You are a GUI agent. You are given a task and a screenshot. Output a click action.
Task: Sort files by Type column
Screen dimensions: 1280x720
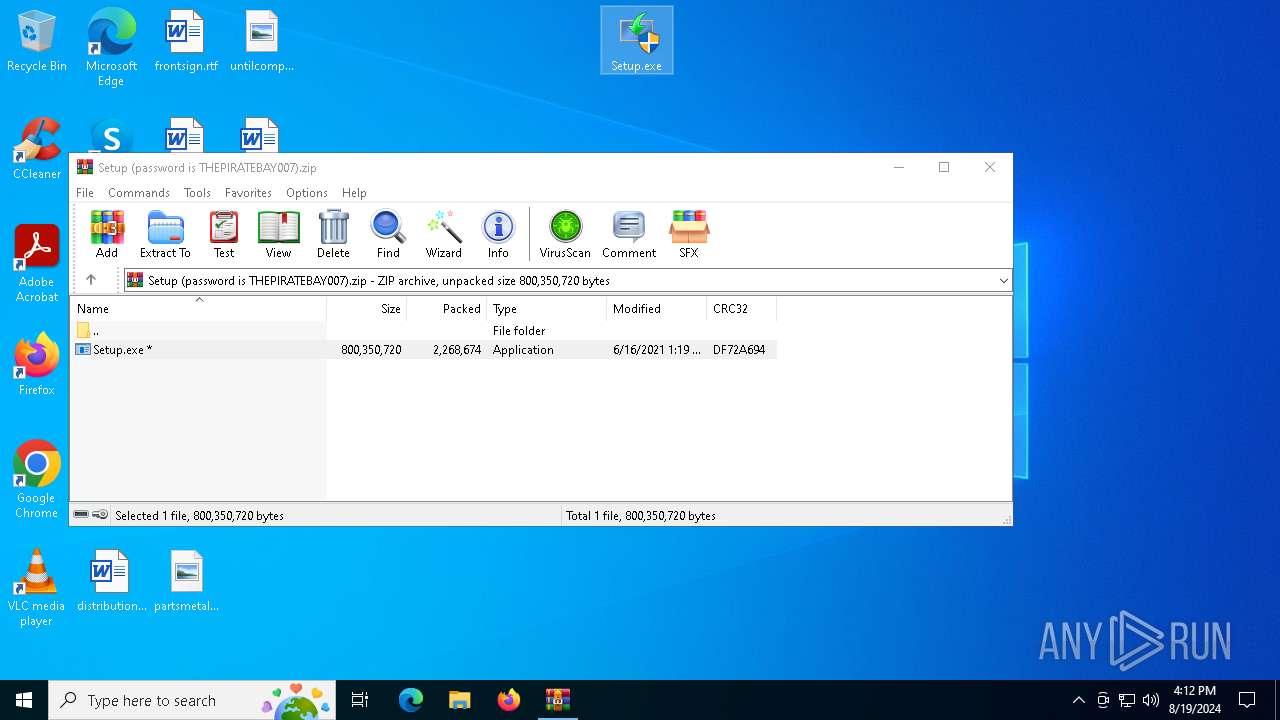[x=547, y=309]
